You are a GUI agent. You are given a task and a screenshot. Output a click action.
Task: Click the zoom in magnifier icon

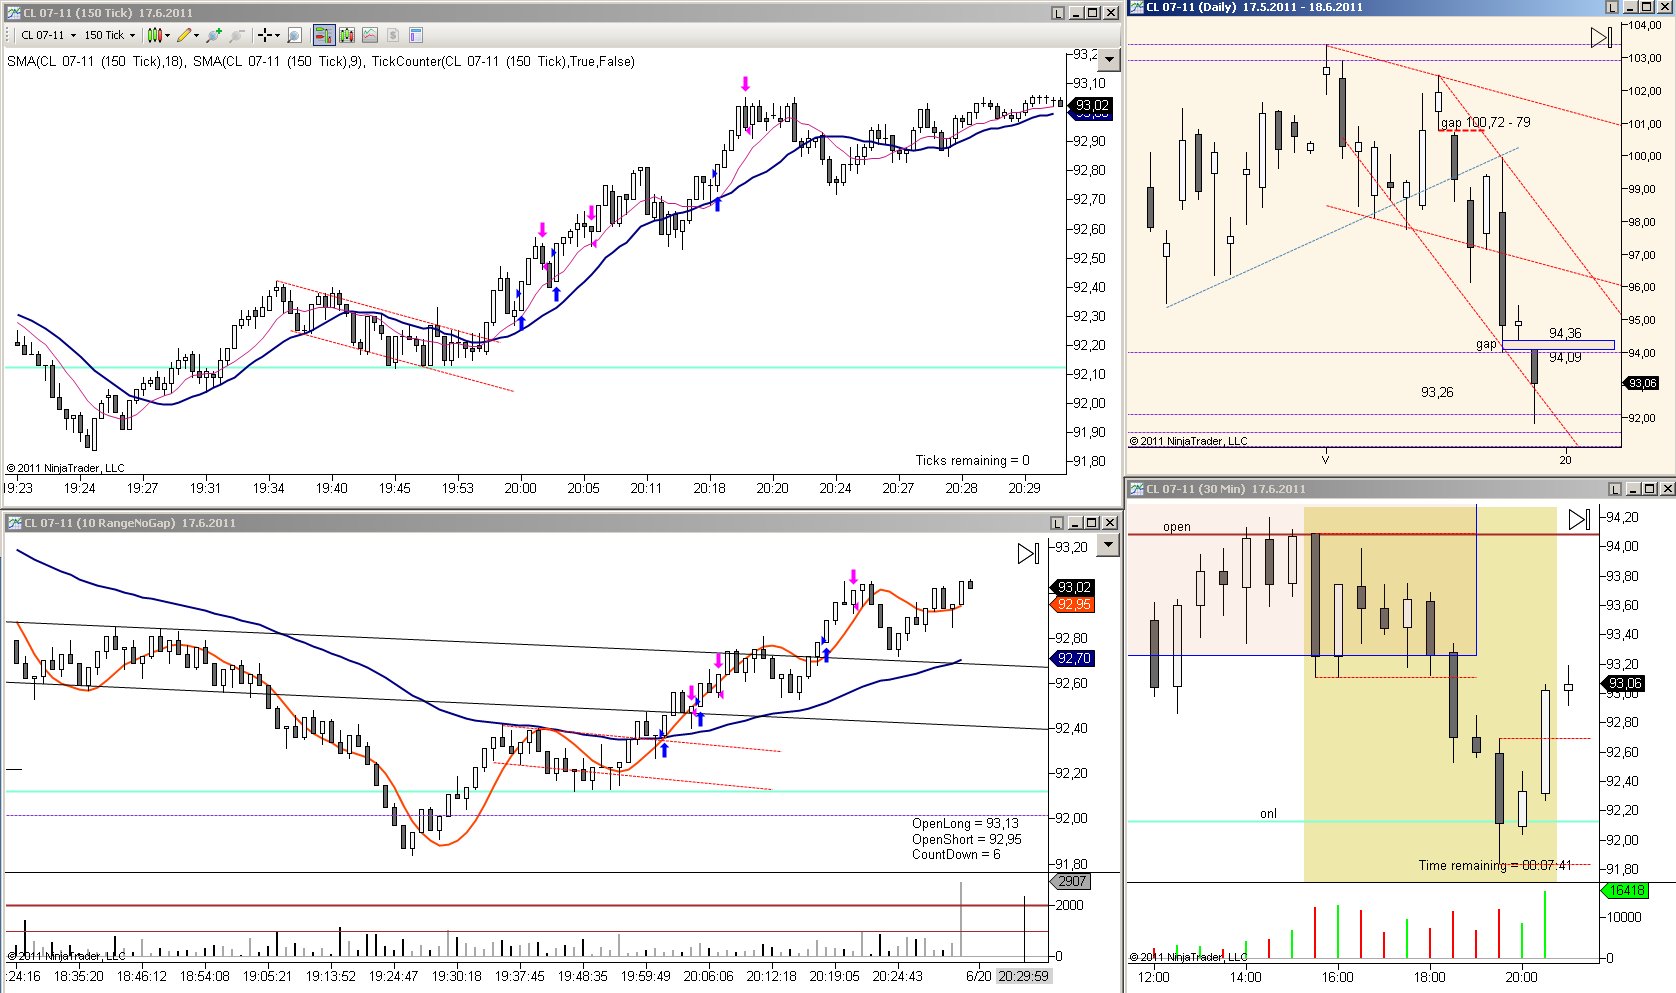coord(213,35)
